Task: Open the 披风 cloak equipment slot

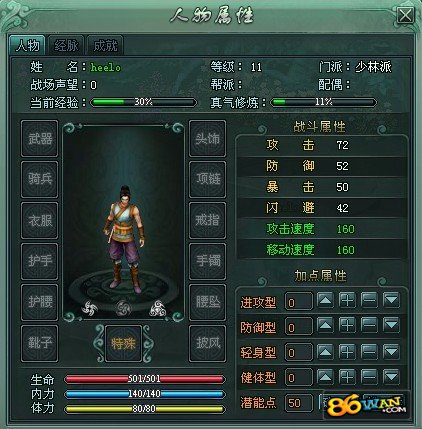Action: 207,343
